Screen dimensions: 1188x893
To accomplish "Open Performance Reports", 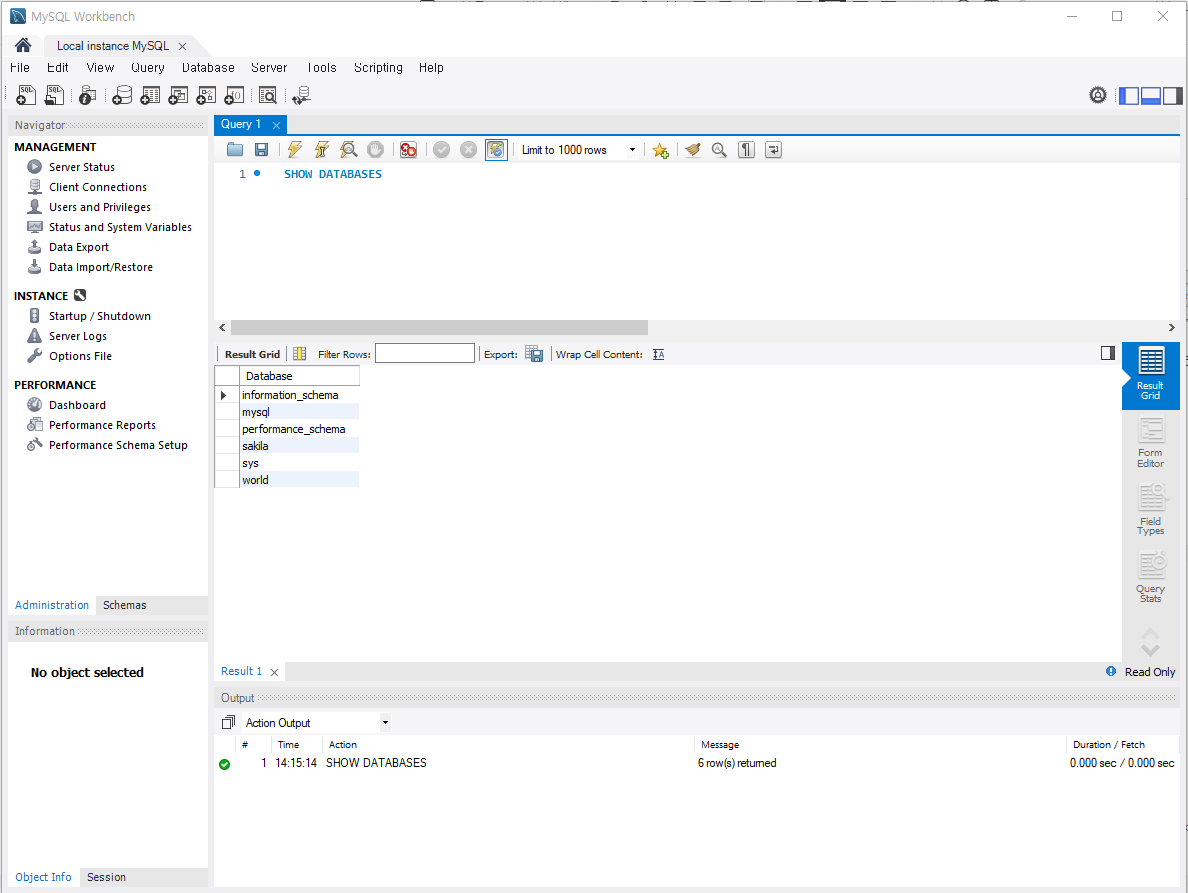I will point(102,425).
